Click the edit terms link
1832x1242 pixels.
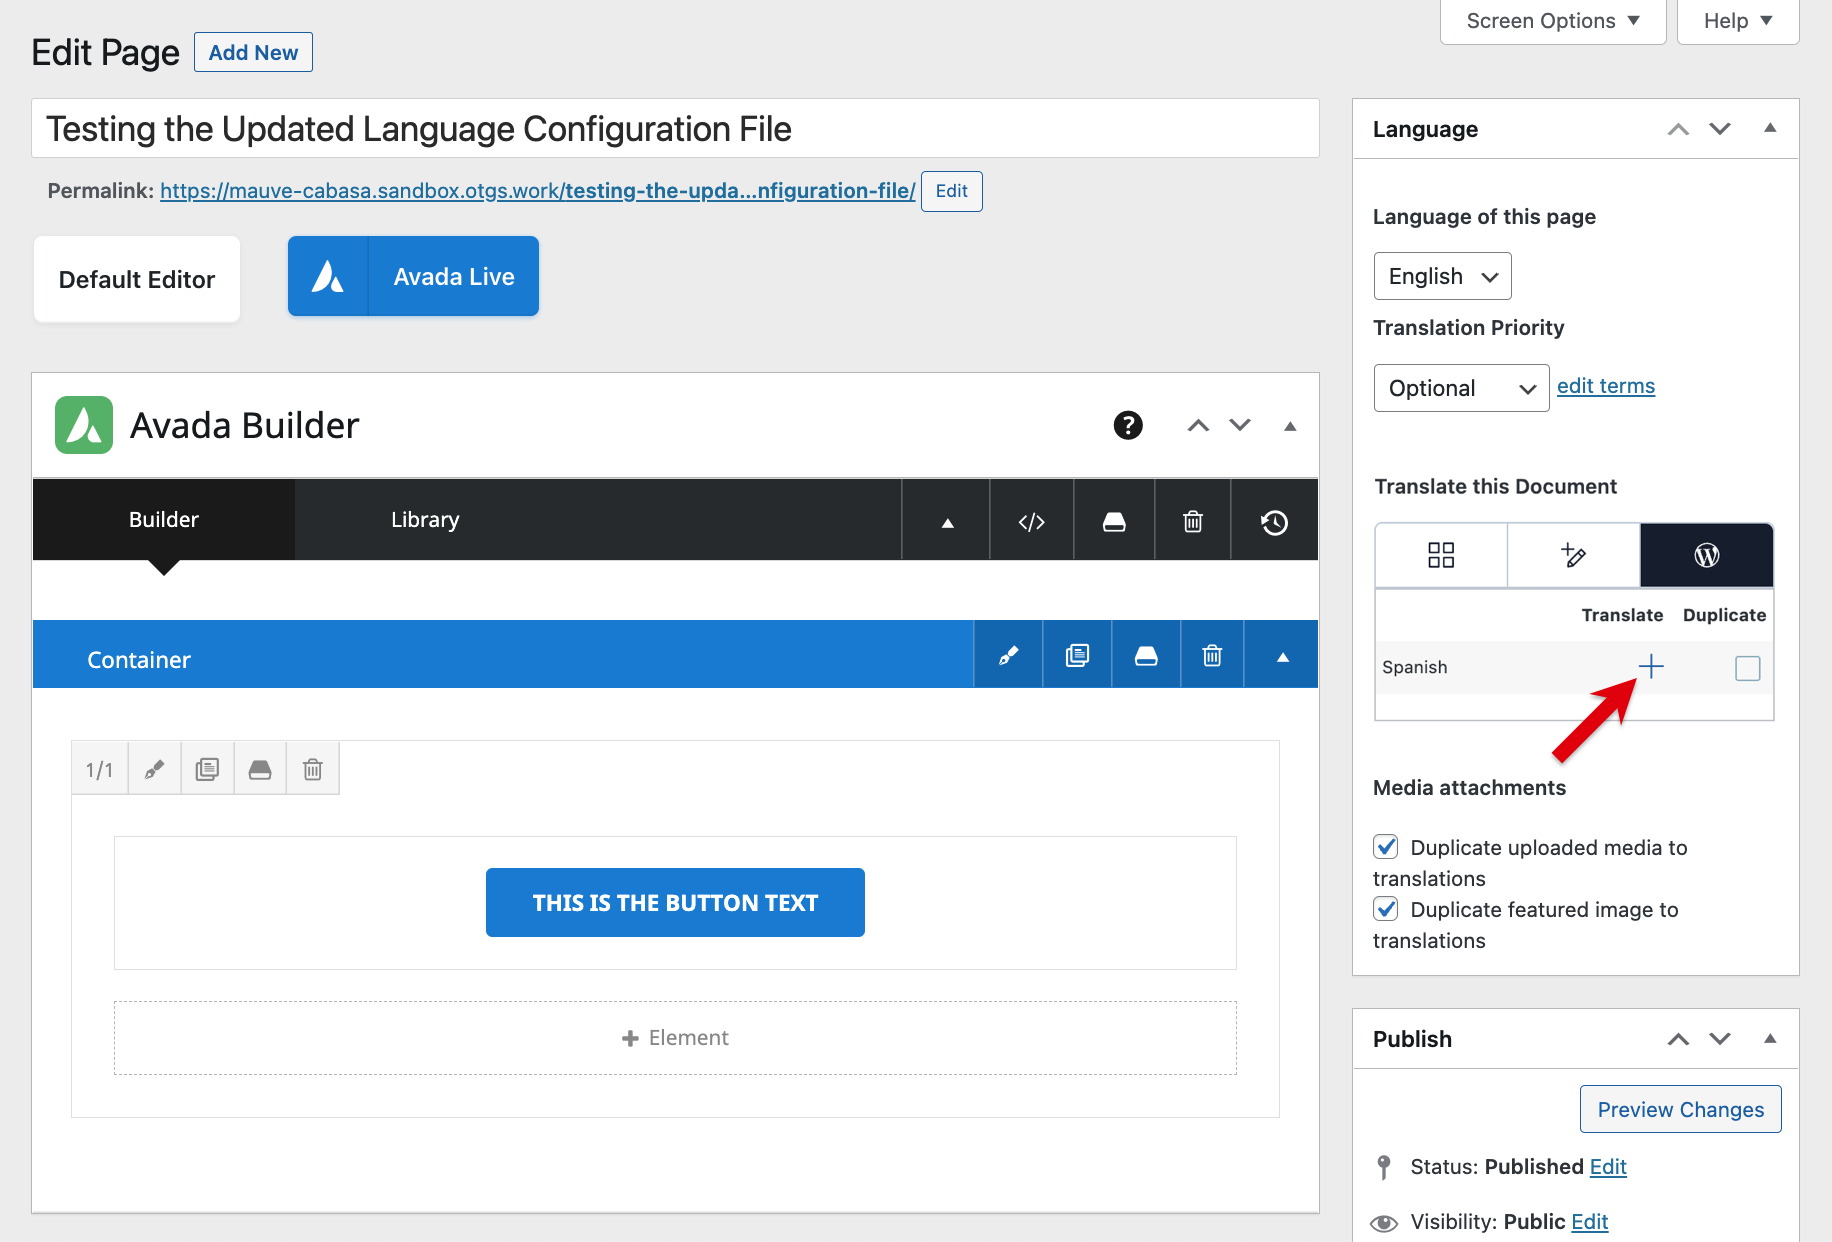point(1605,386)
